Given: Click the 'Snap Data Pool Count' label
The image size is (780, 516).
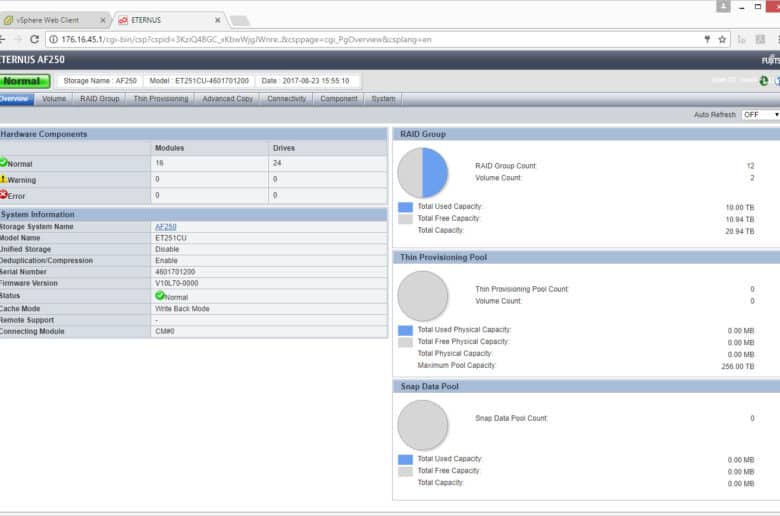Looking at the screenshot, I should click(x=511, y=418).
